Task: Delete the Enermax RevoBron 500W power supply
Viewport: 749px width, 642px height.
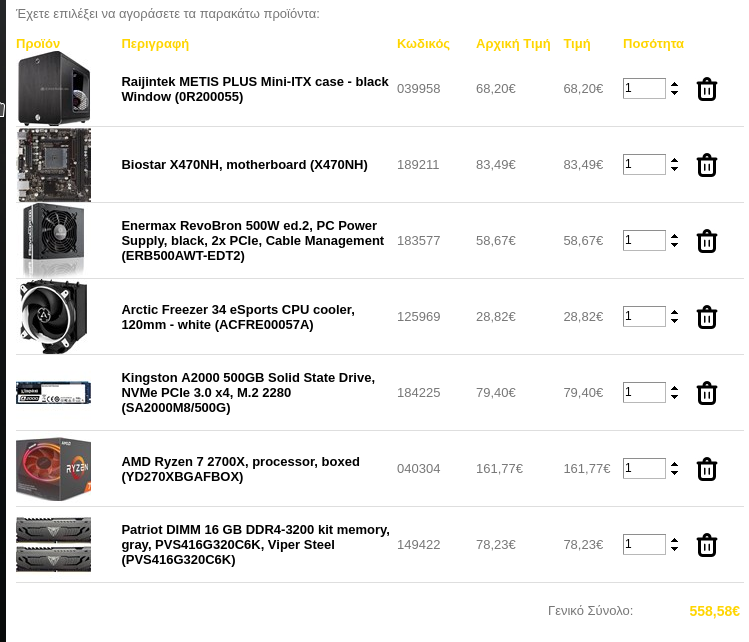Action: click(706, 241)
